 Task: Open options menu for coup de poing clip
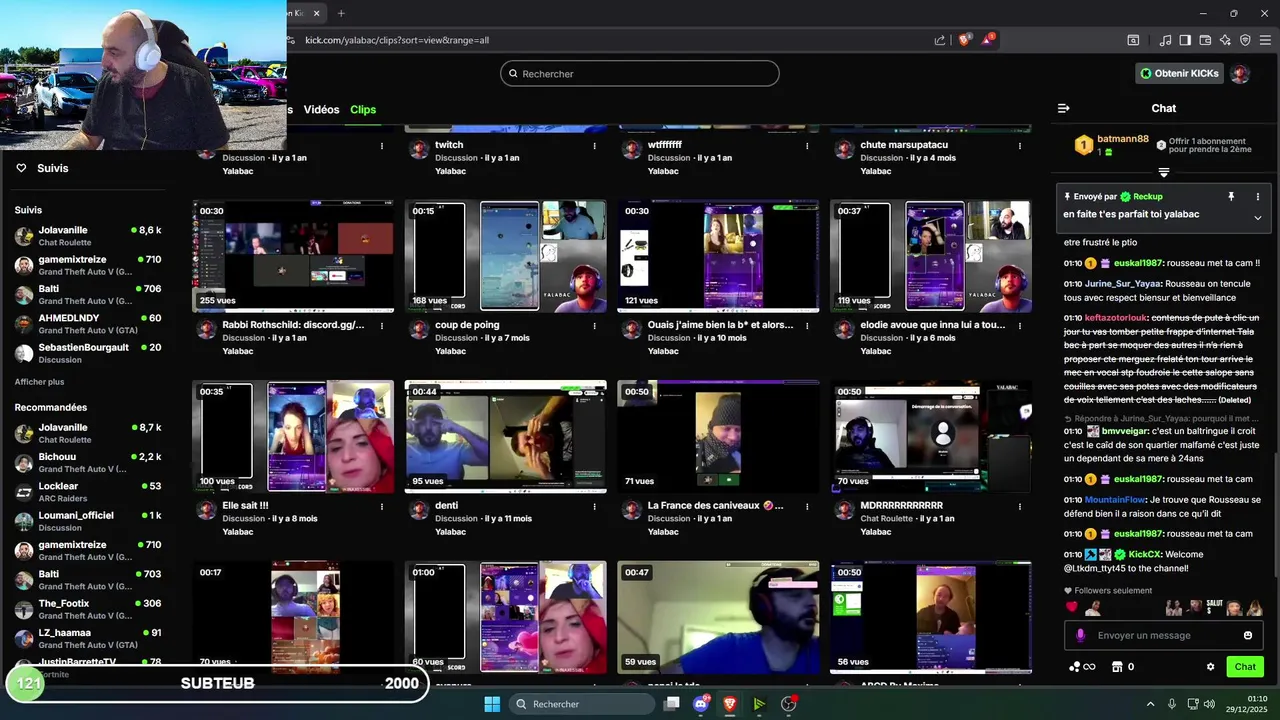(594, 325)
